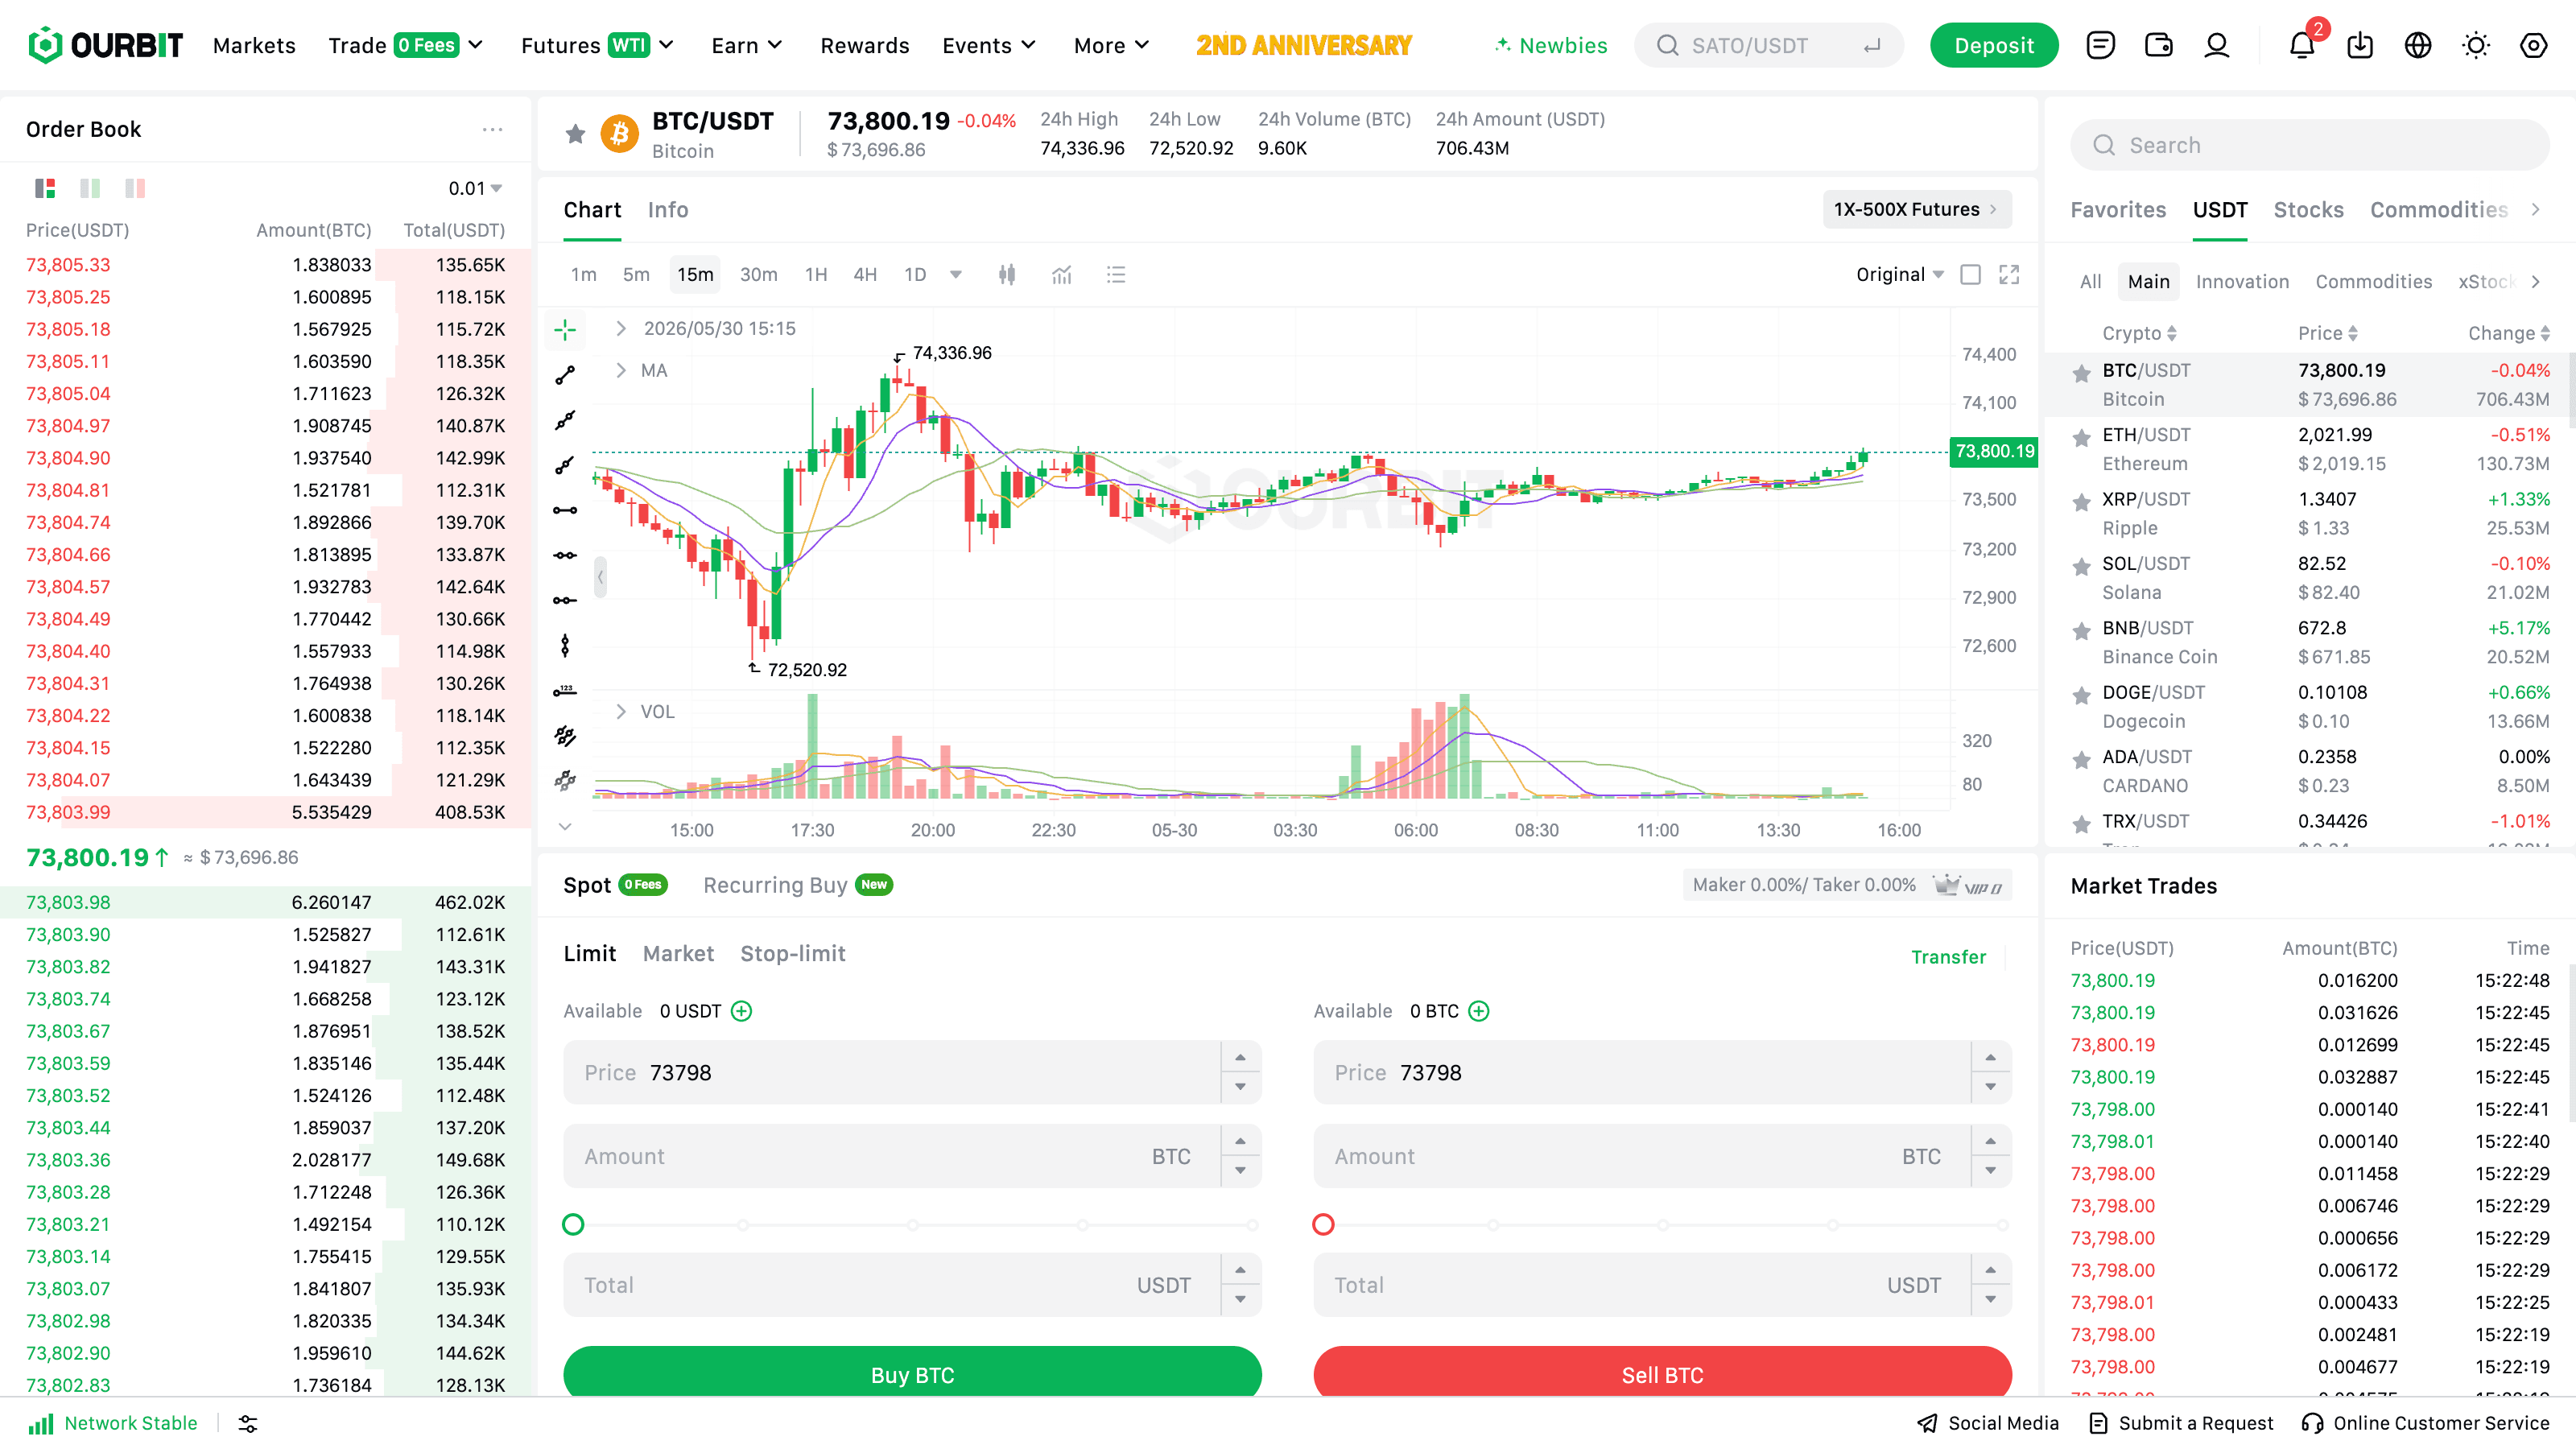Favorite XRP/USDT with its star

(2081, 501)
